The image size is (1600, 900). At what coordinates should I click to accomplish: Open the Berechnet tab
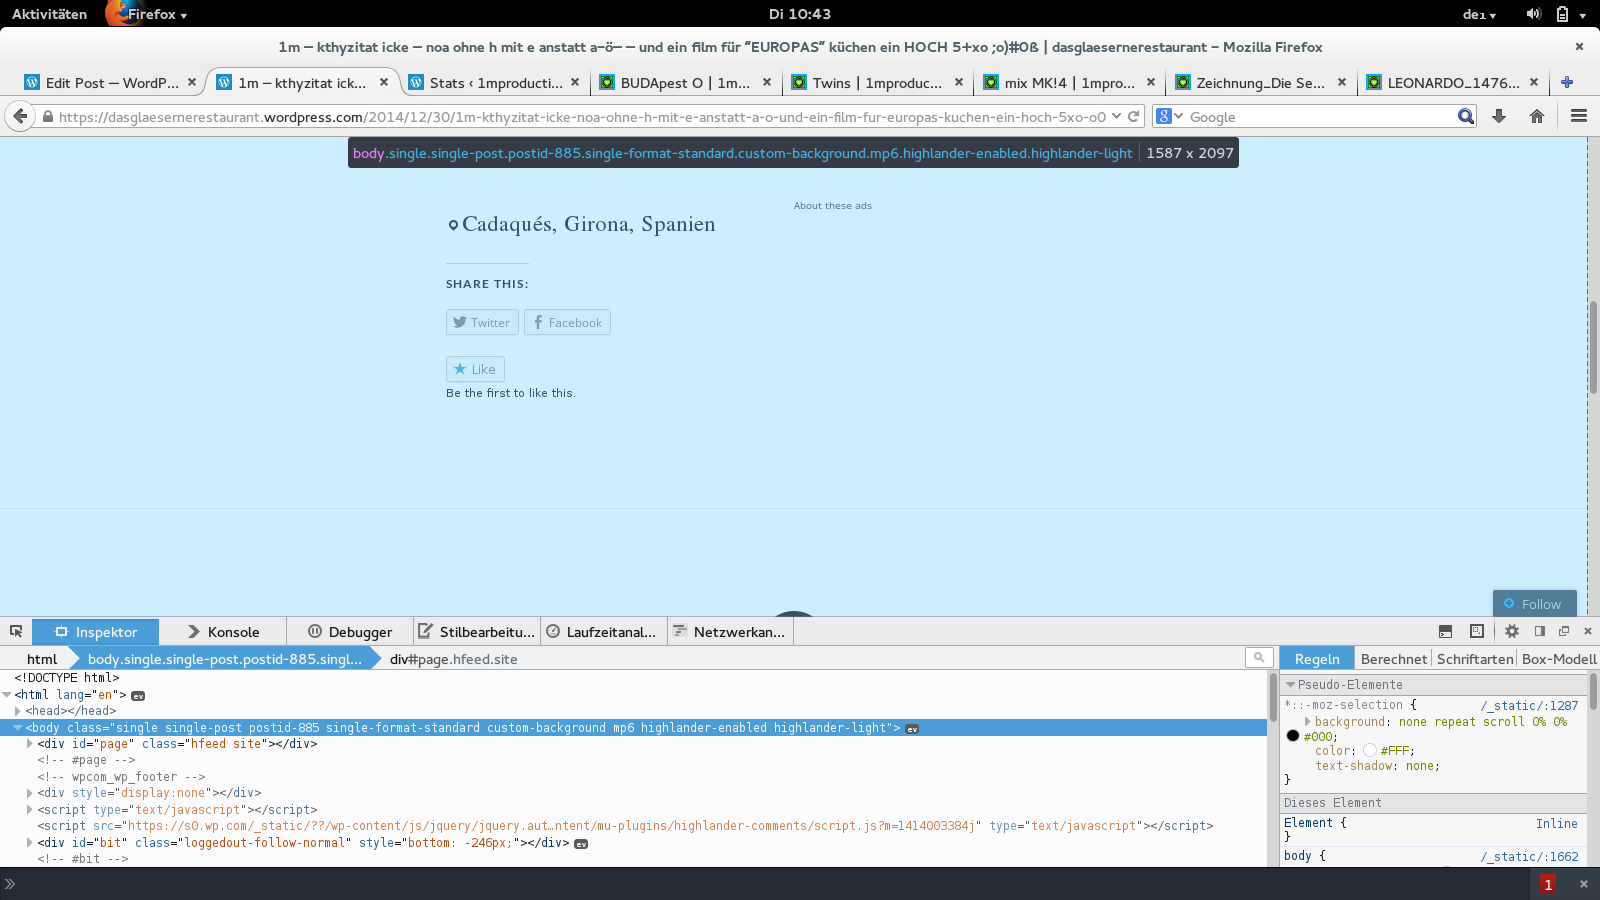[1393, 659]
